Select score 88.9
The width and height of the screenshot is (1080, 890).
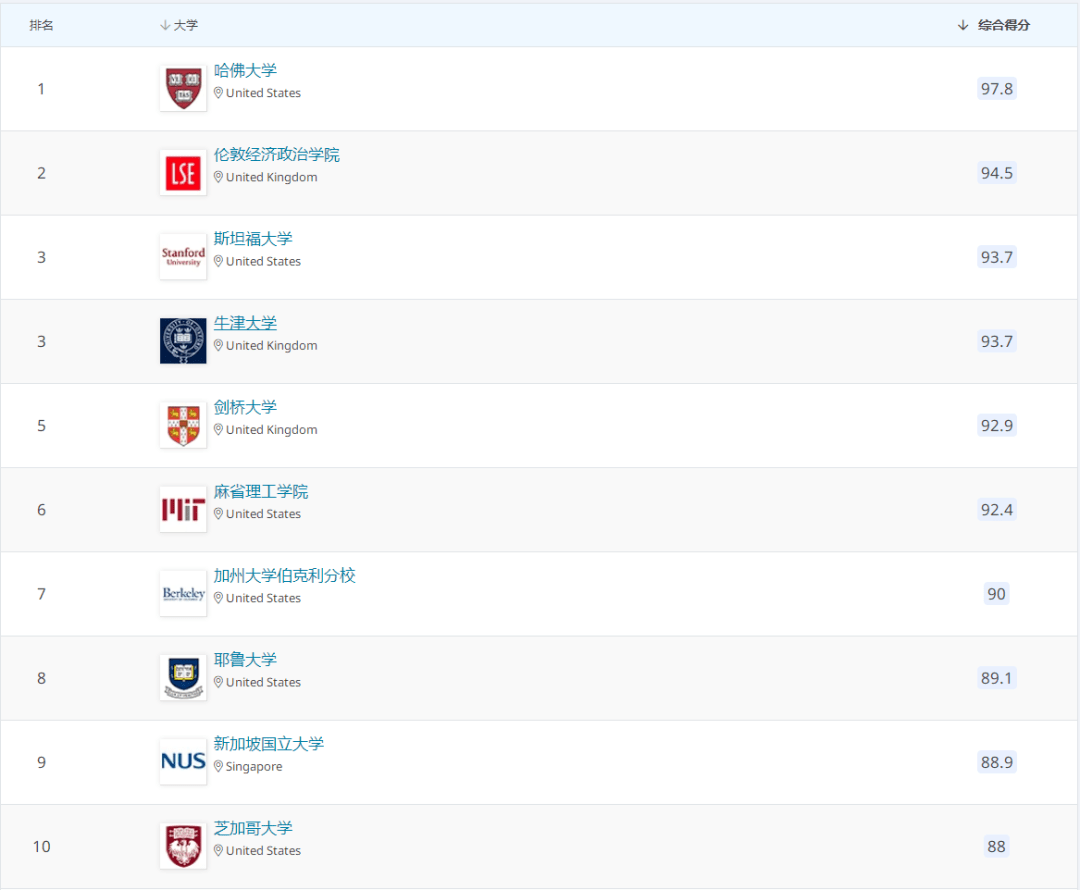click(997, 762)
